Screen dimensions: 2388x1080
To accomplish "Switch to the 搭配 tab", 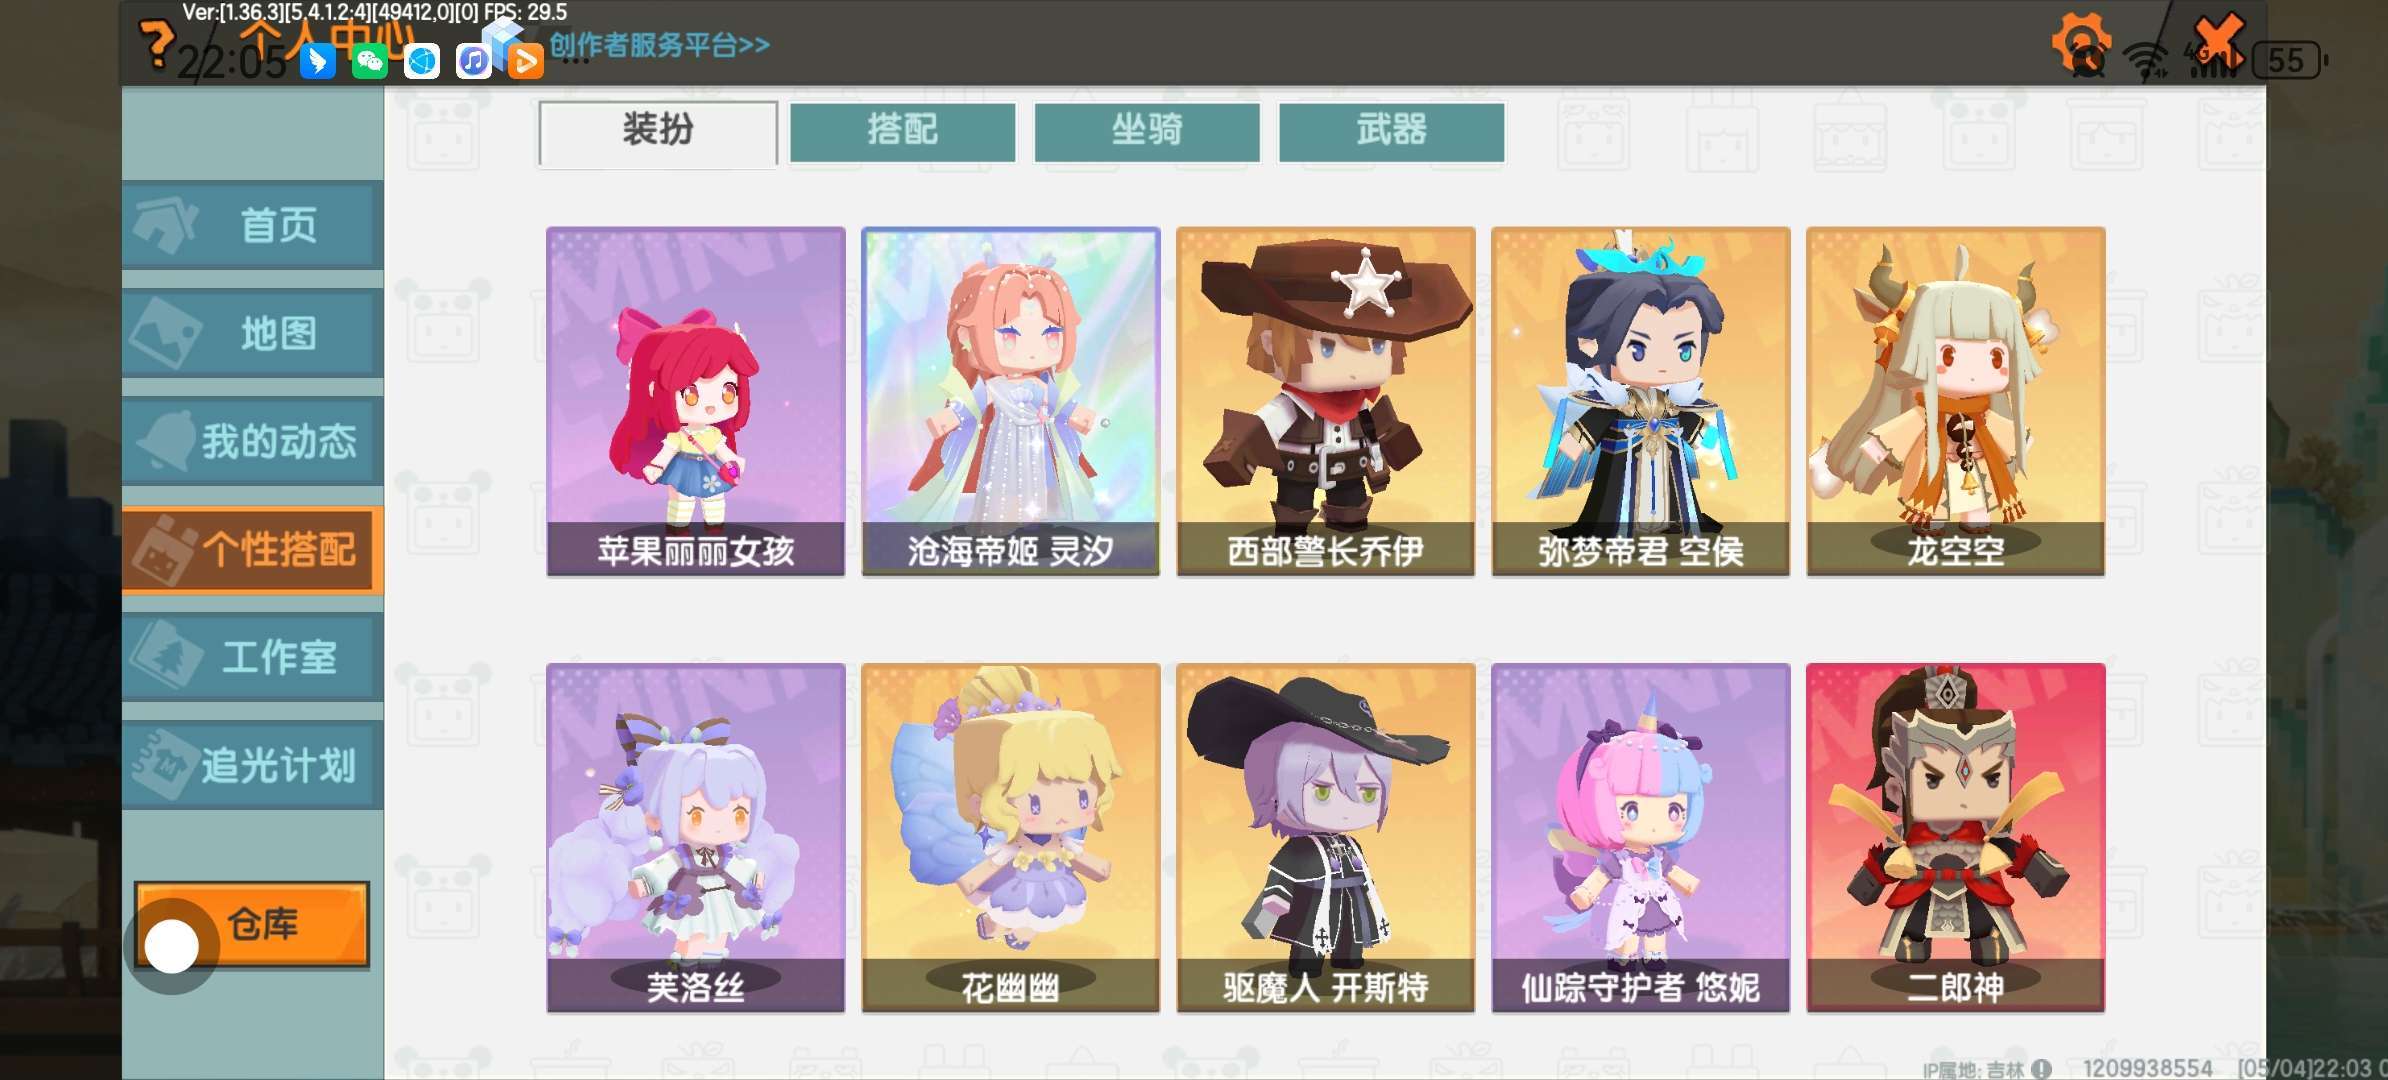I will pos(902,131).
